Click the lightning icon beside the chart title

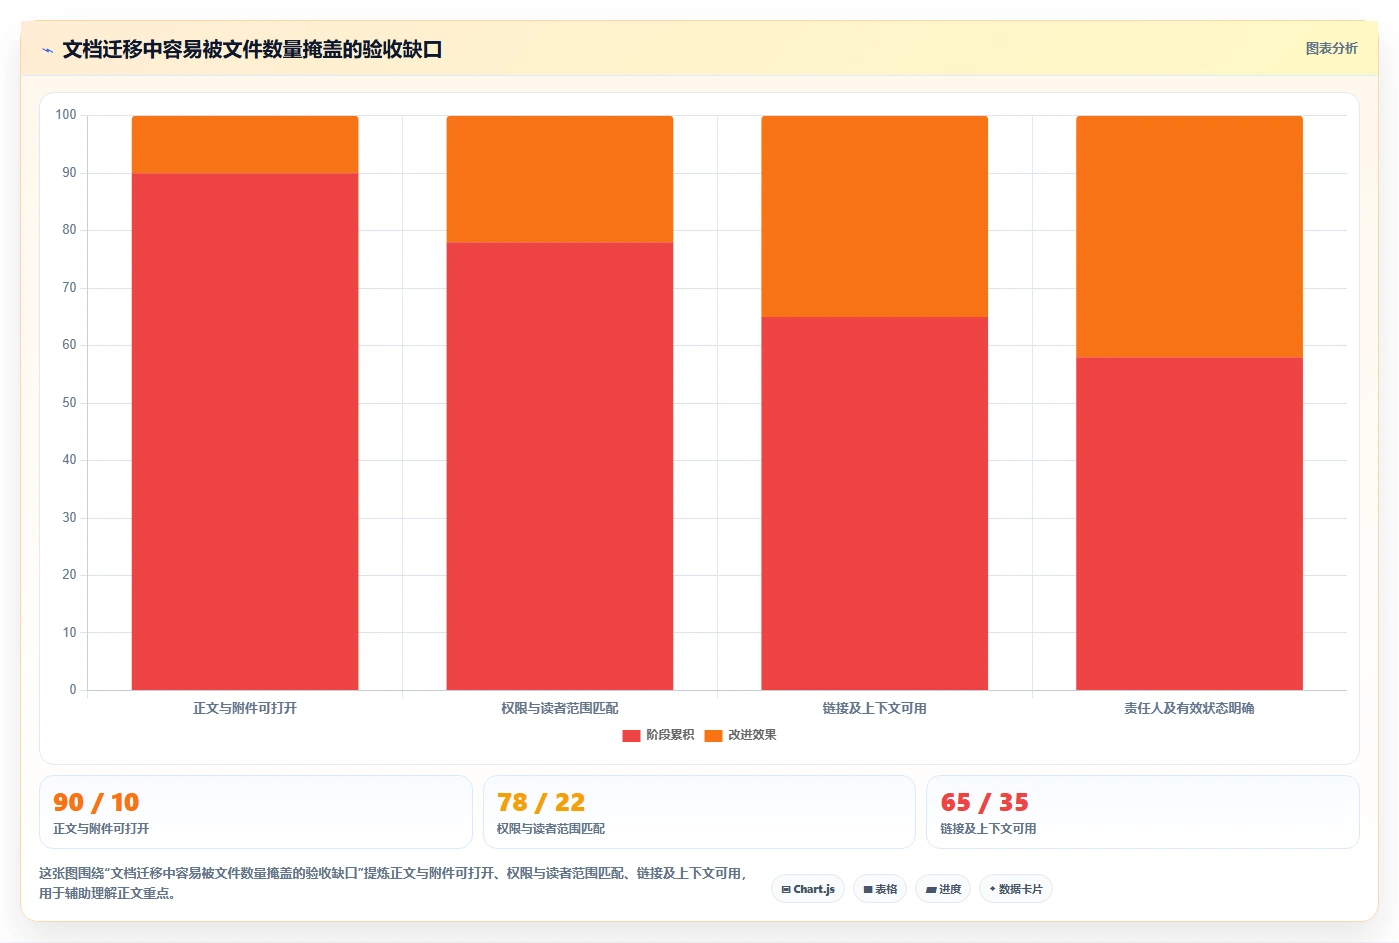tap(47, 50)
